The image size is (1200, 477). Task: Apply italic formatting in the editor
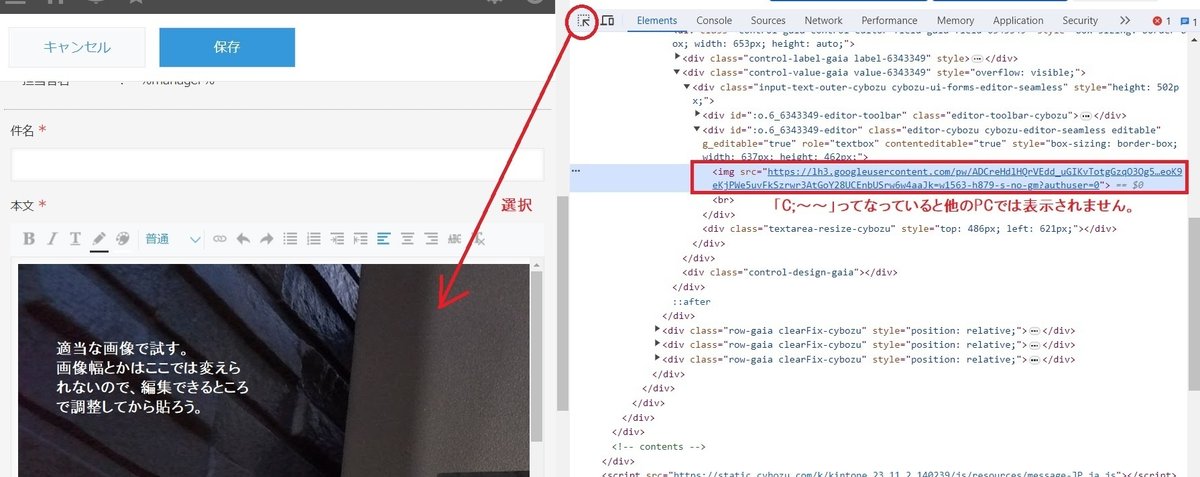[51, 239]
